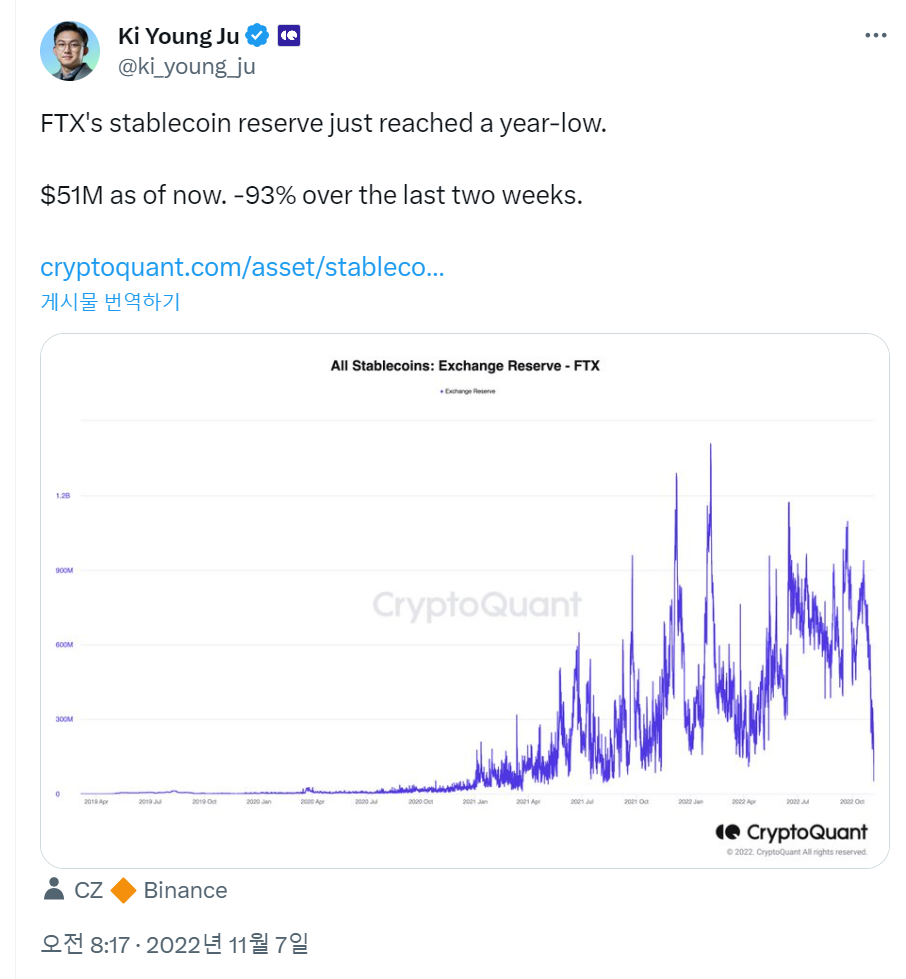906x979 pixels.
Task: Open the cryptoquant.com stablecoin link
Action: (242, 268)
